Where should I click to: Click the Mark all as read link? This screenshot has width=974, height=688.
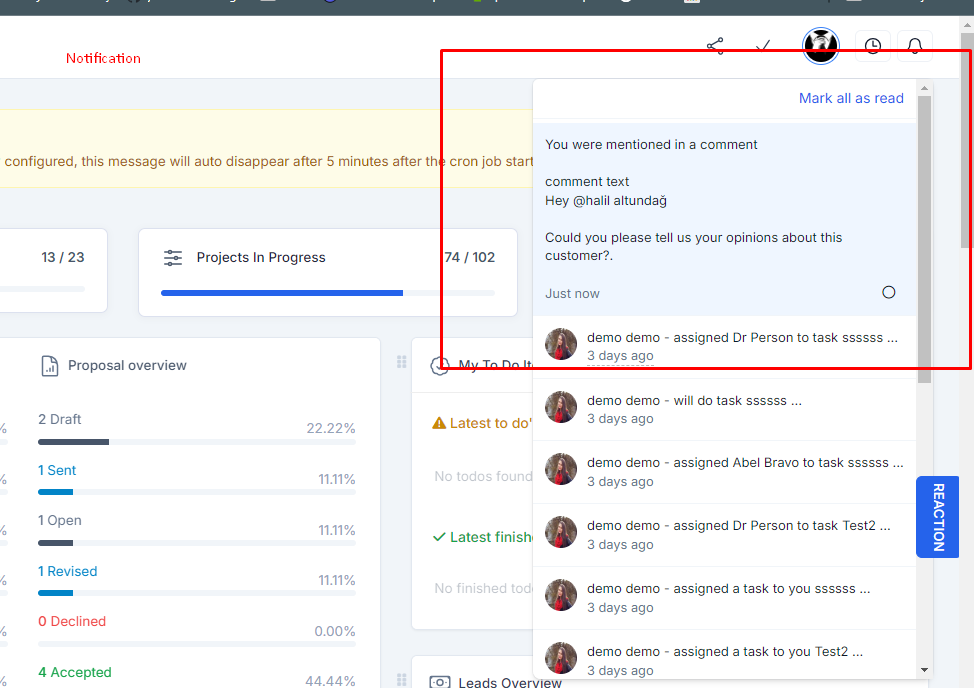coord(851,98)
